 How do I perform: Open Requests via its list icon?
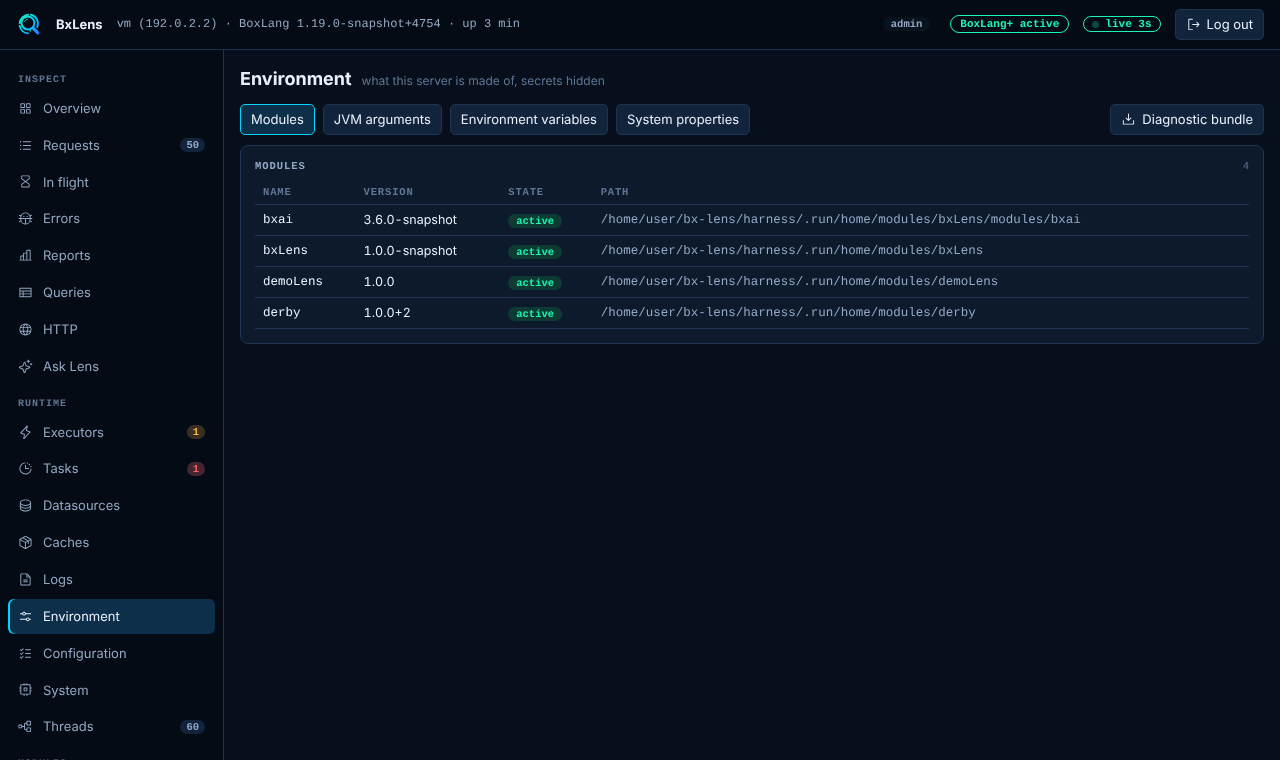coord(25,145)
